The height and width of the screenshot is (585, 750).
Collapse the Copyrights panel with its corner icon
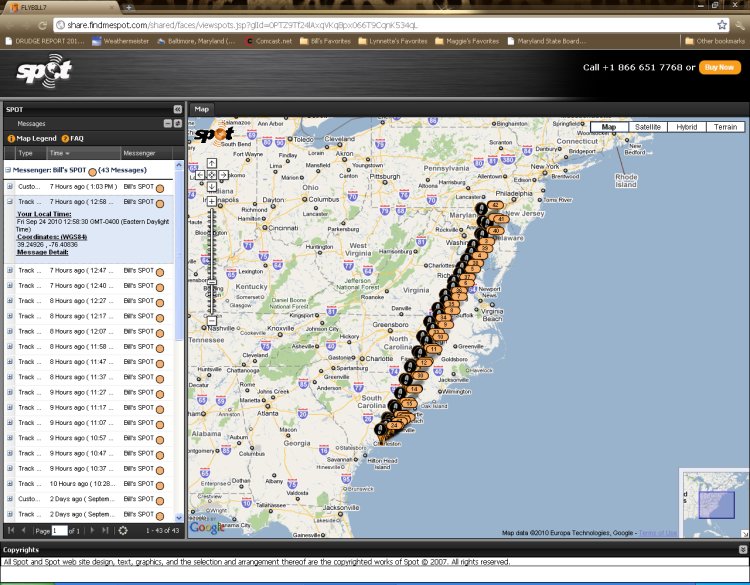[743, 550]
